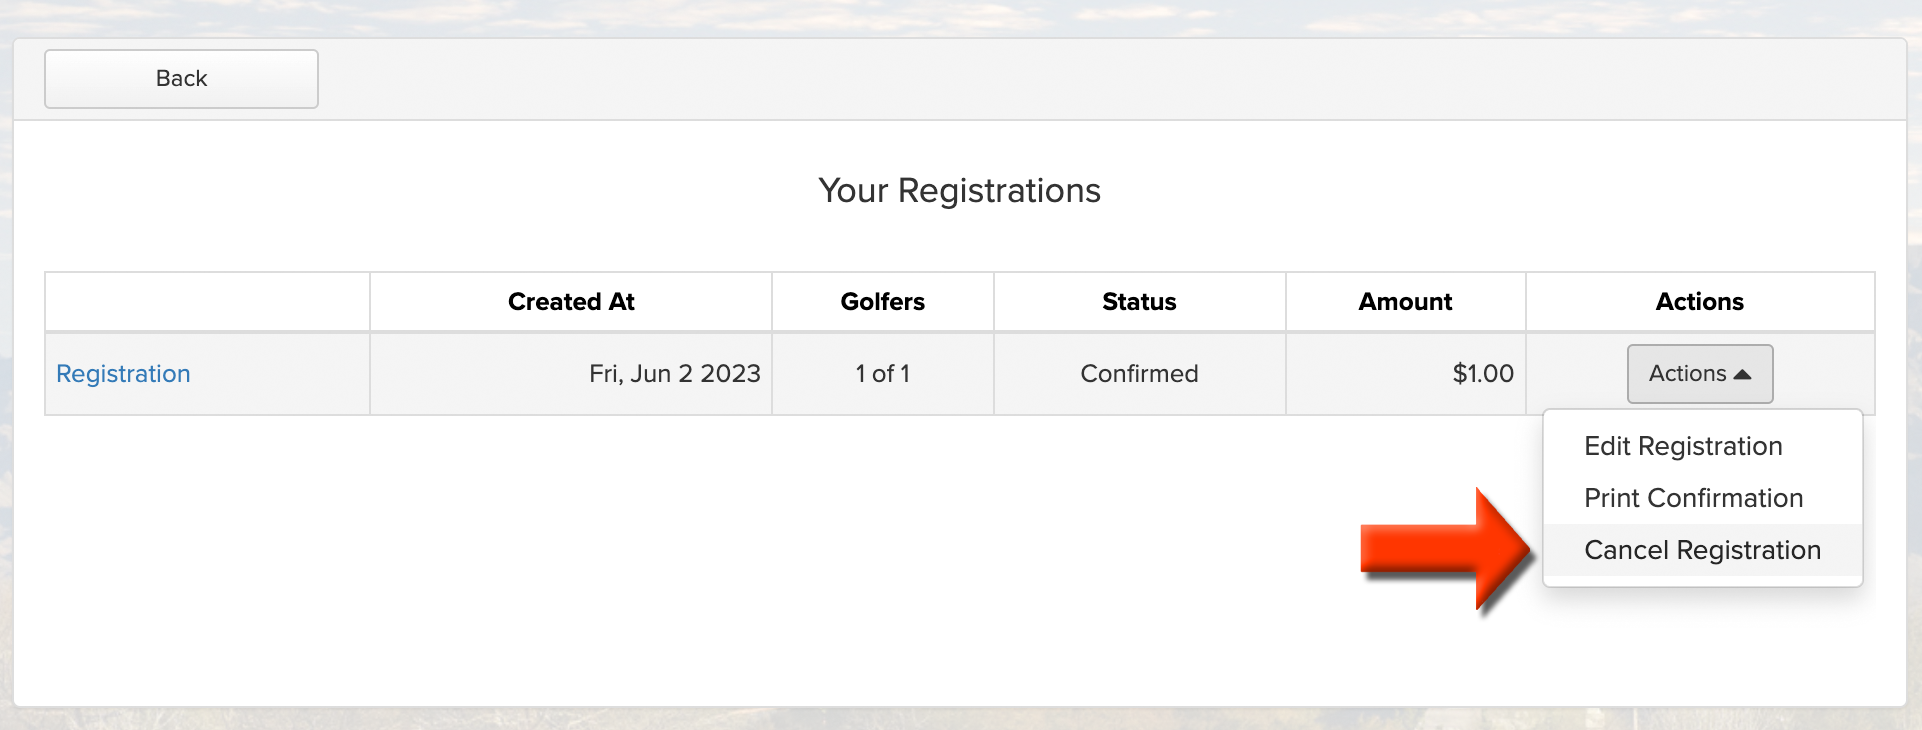Select Edit Registration from the menu

pyautogui.click(x=1683, y=446)
